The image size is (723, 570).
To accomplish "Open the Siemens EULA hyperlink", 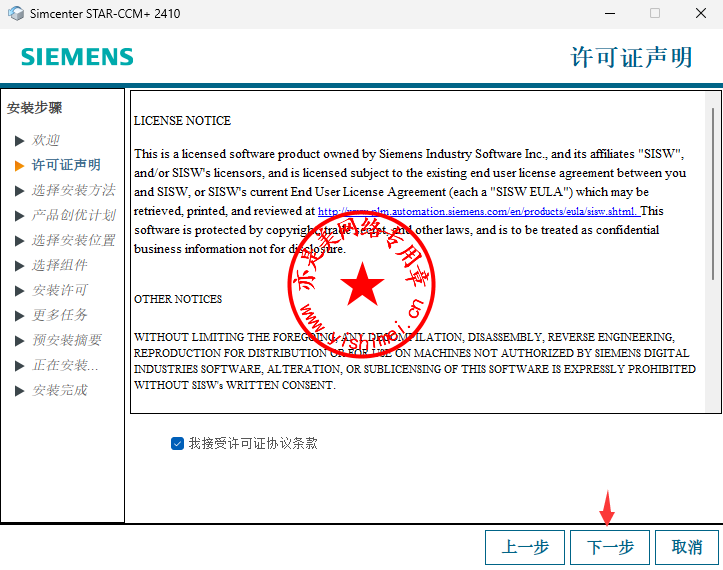I will click(x=479, y=212).
